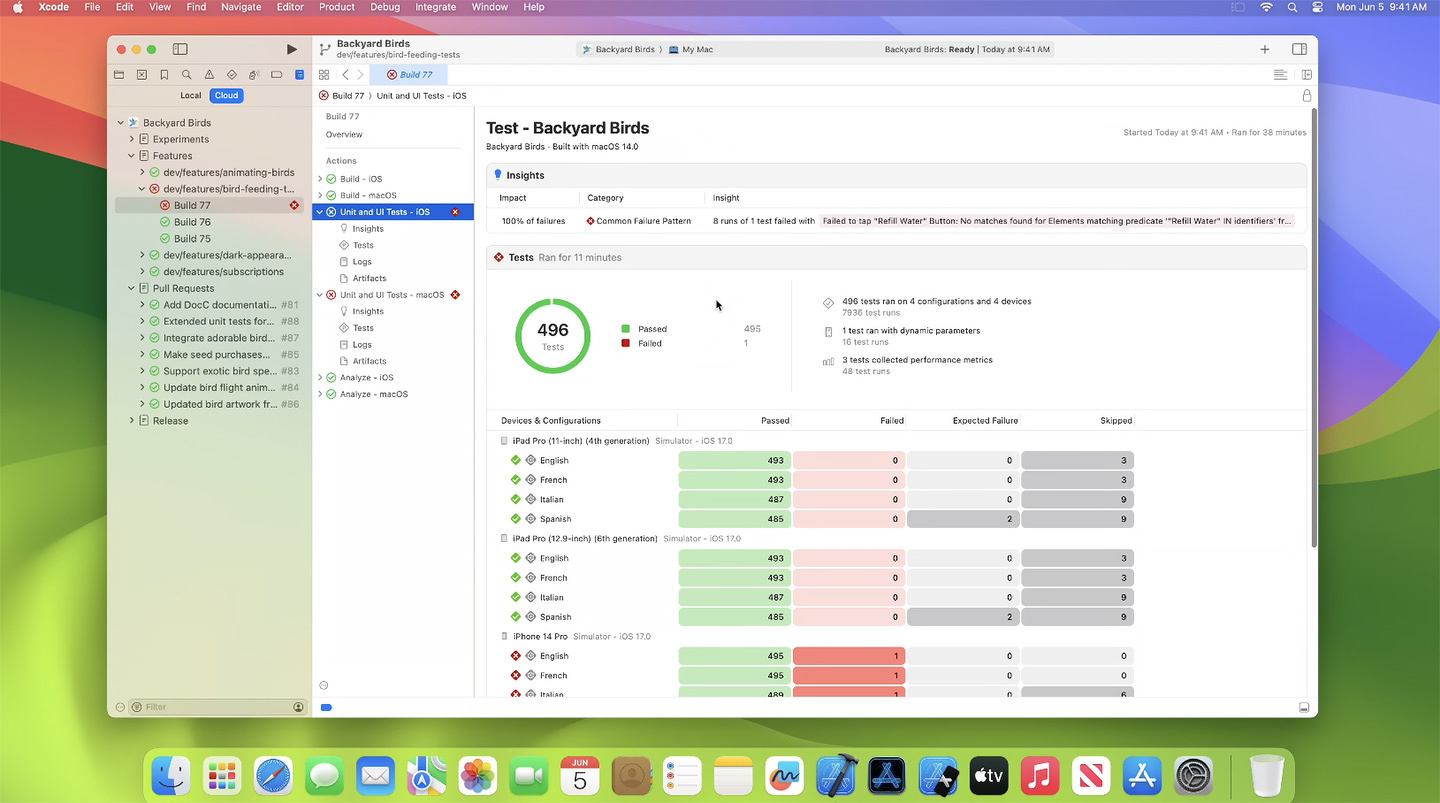The height and width of the screenshot is (803, 1440).
Task: Collapse the Backyard Birds project tree
Action: pos(121,123)
